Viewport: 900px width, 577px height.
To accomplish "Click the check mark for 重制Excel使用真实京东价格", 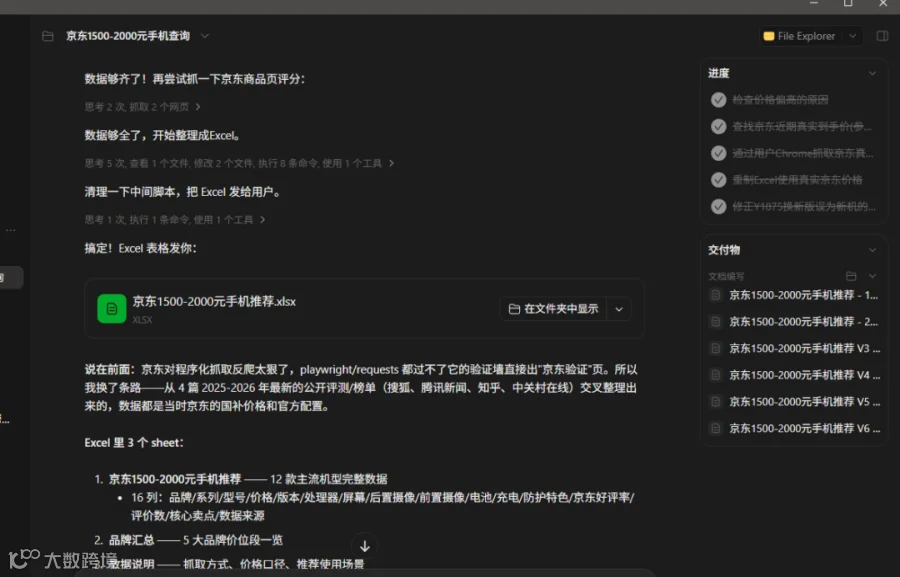I will pyautogui.click(x=719, y=180).
